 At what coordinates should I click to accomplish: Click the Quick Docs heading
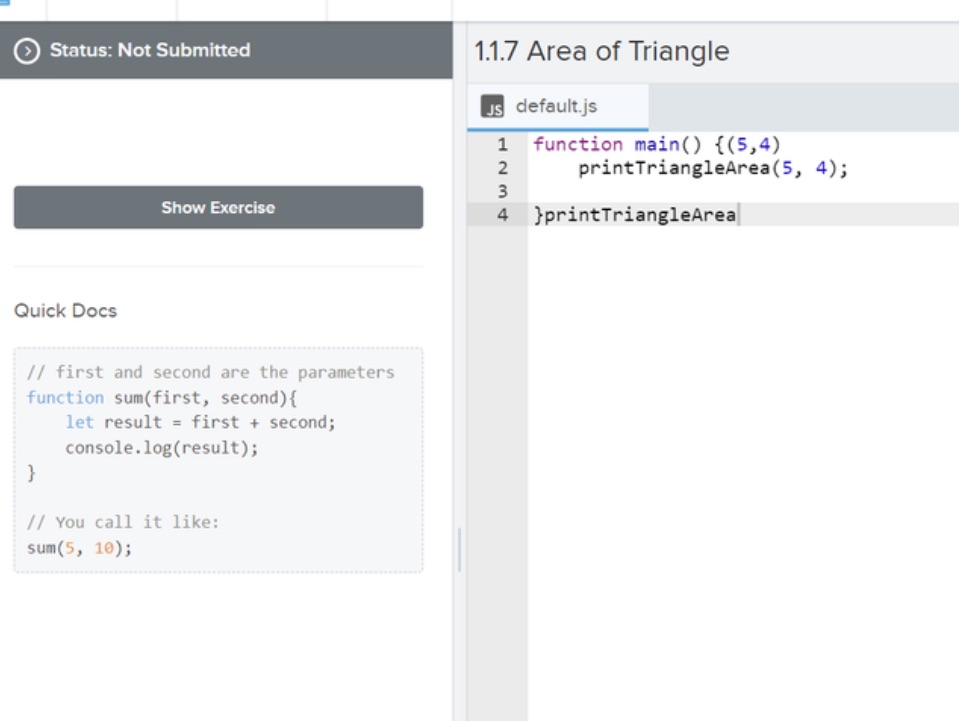pyautogui.click(x=65, y=311)
